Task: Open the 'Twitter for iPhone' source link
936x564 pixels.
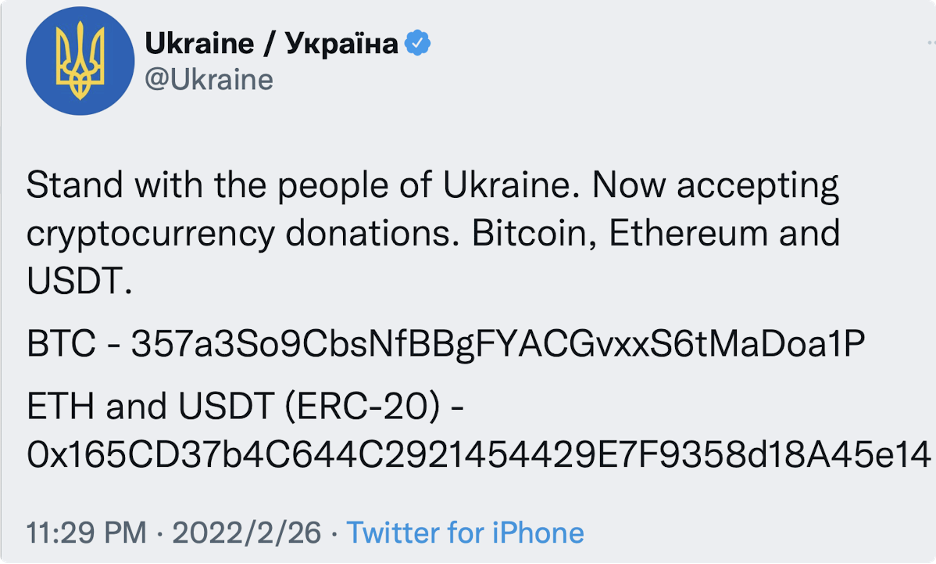Action: (465, 532)
